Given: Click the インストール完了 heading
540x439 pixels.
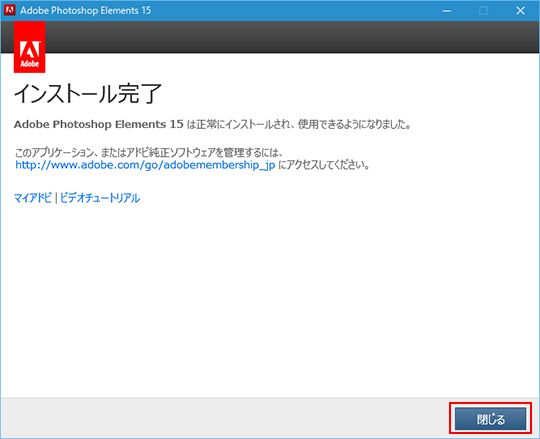Looking at the screenshot, I should click(87, 94).
